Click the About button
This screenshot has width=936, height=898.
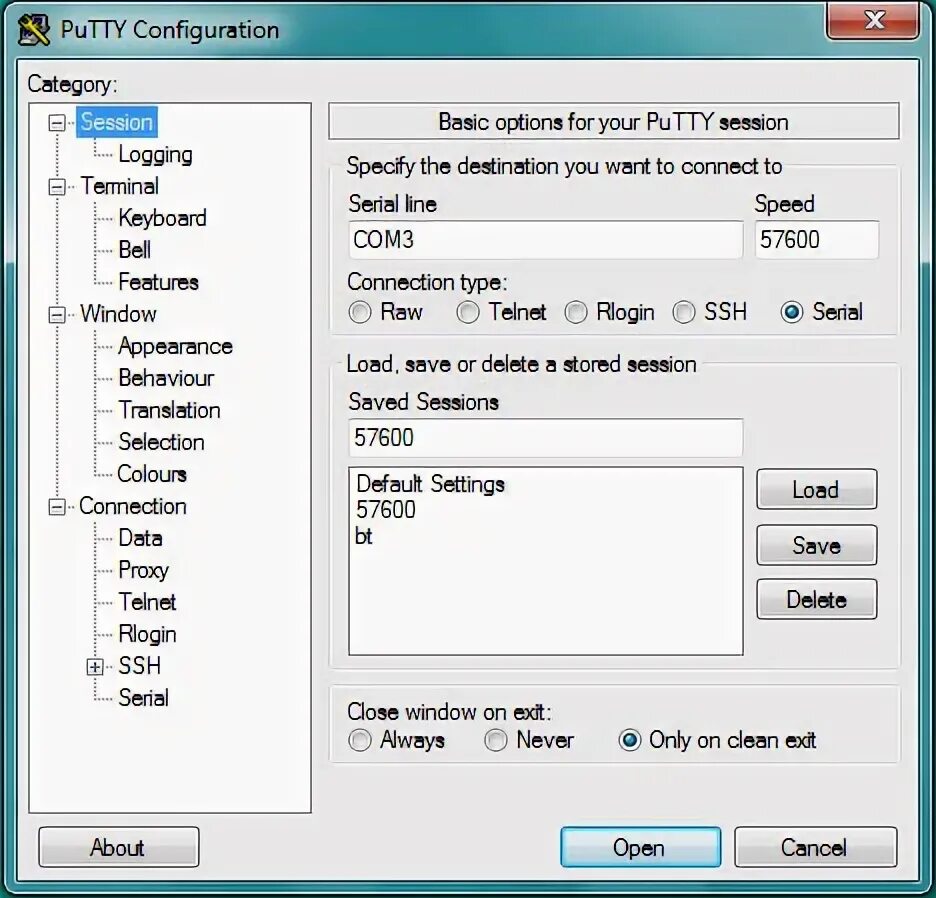119,847
